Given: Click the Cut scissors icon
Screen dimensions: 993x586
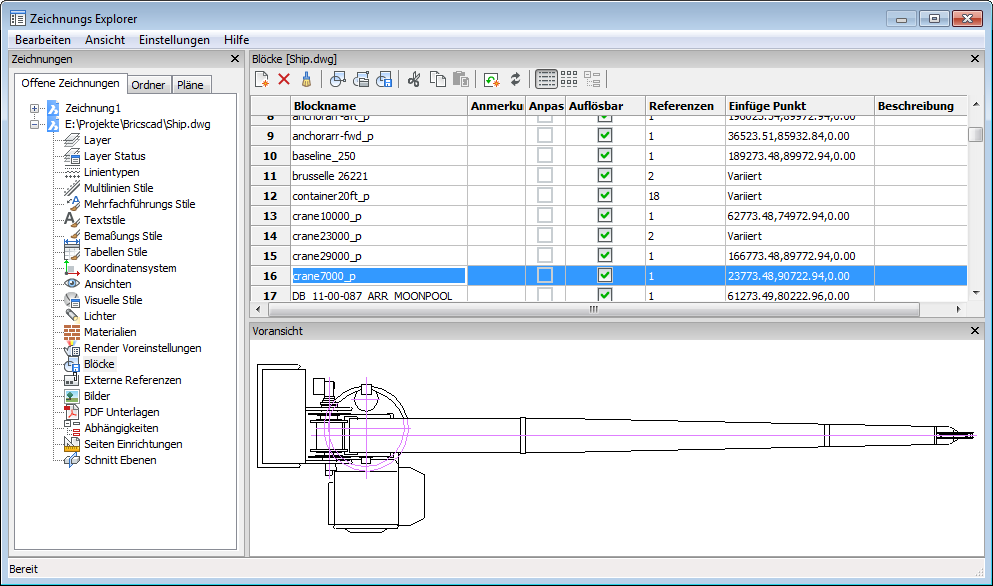Looking at the screenshot, I should [x=414, y=79].
